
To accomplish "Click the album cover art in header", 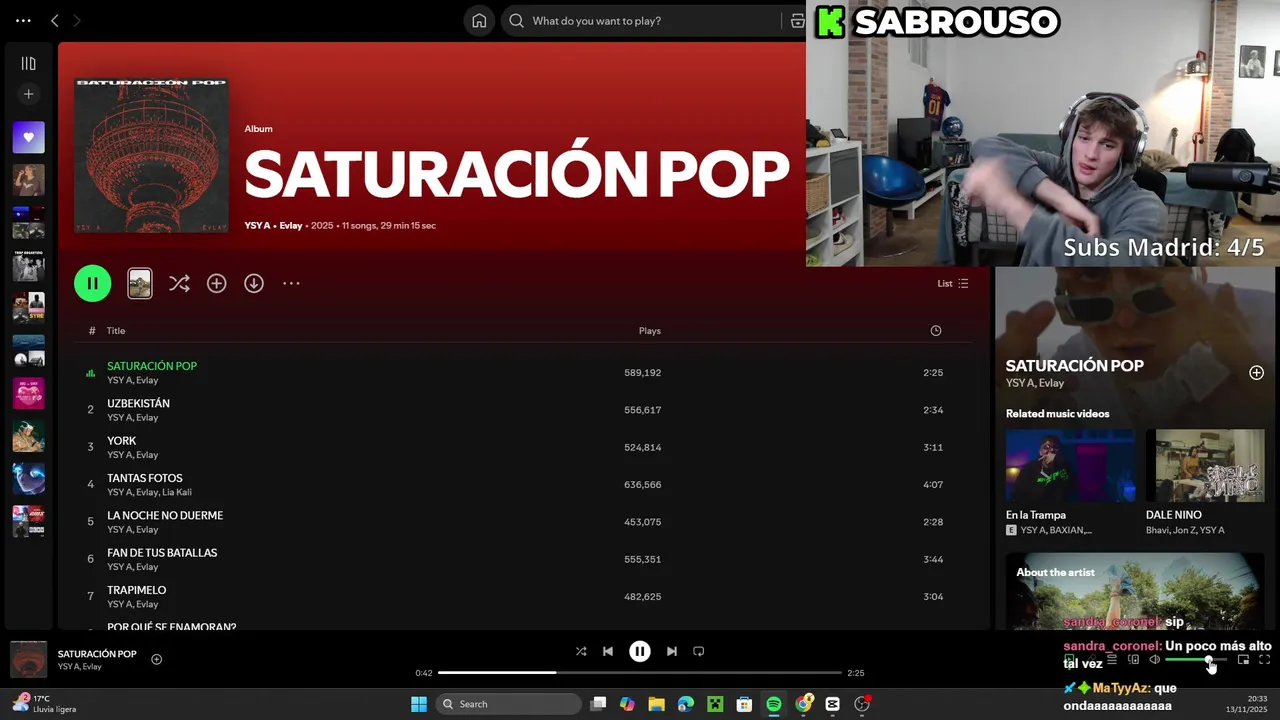I will 151,155.
